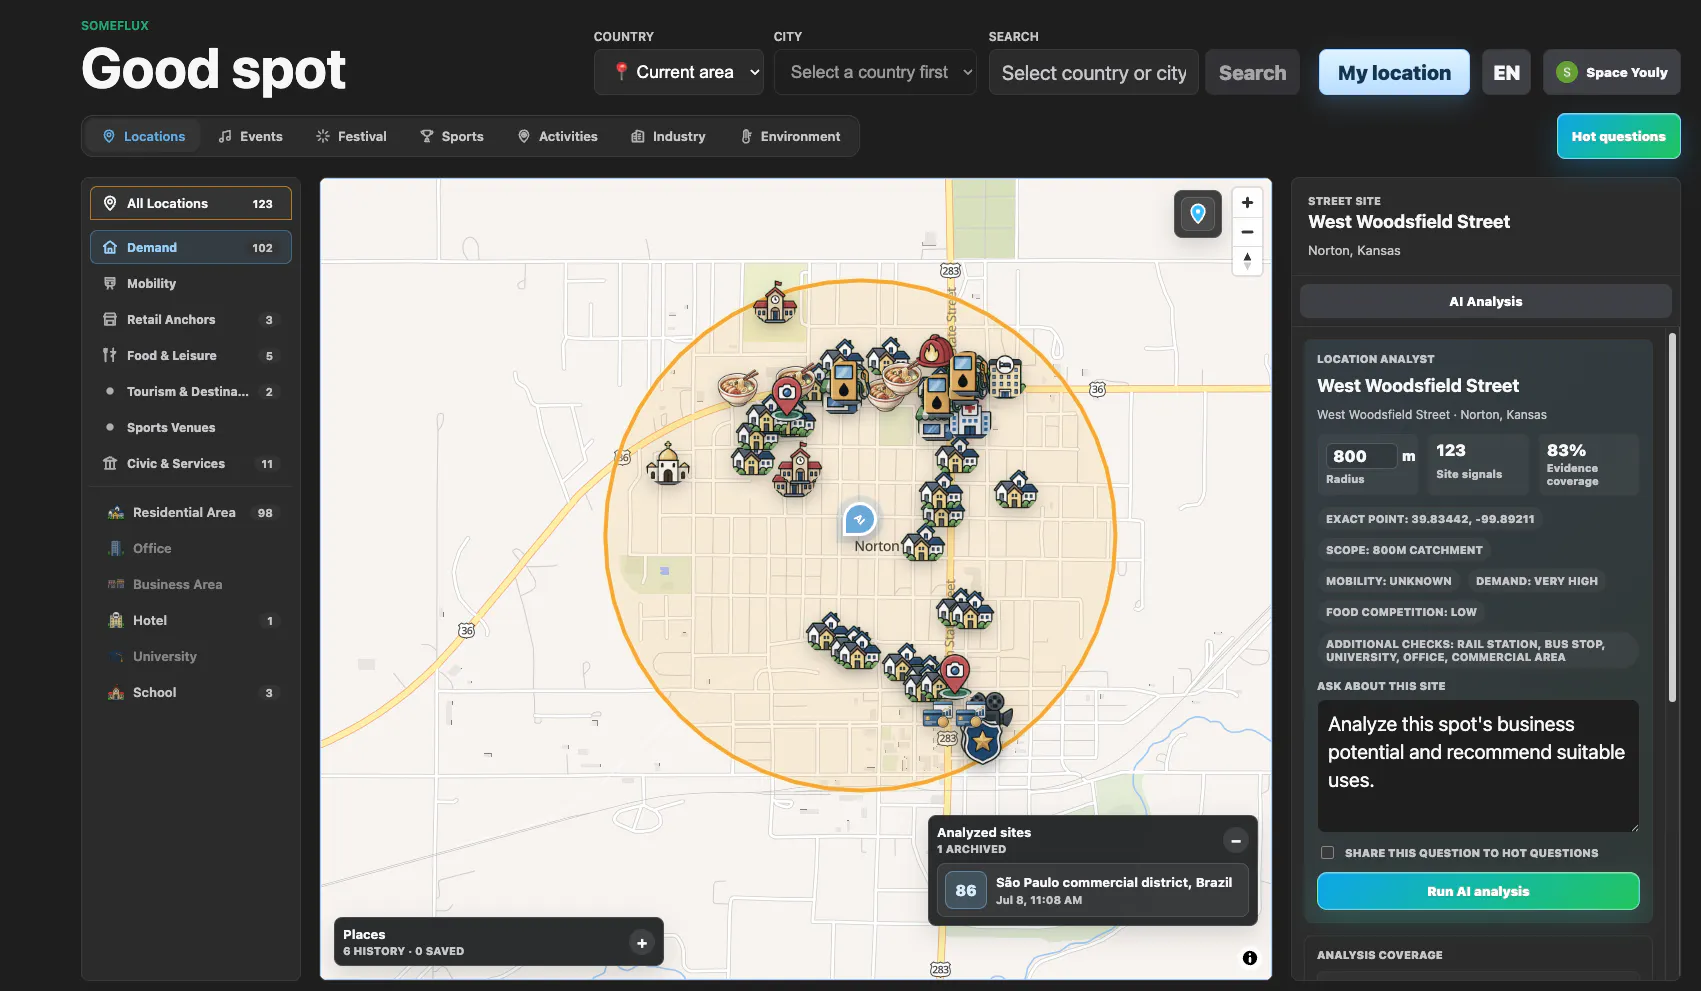
Task: Open the map info icon
Action: [x=1249, y=958]
